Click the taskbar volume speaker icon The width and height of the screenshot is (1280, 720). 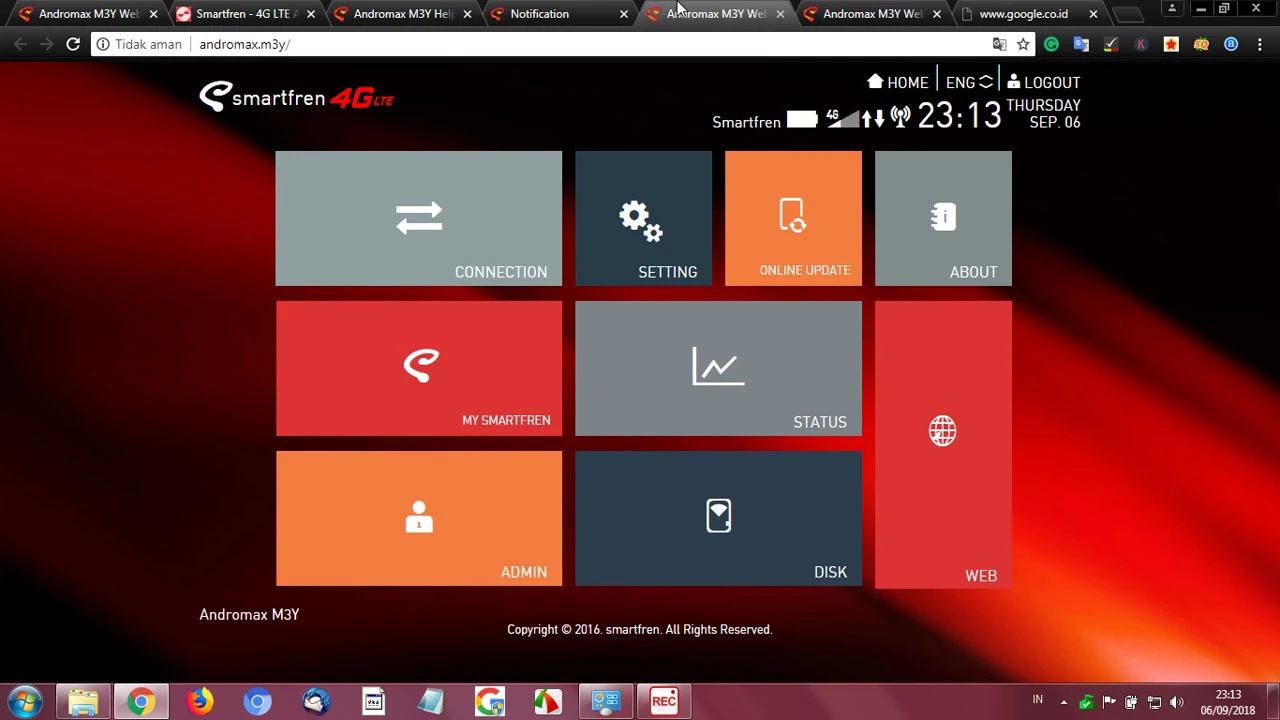point(1177,702)
